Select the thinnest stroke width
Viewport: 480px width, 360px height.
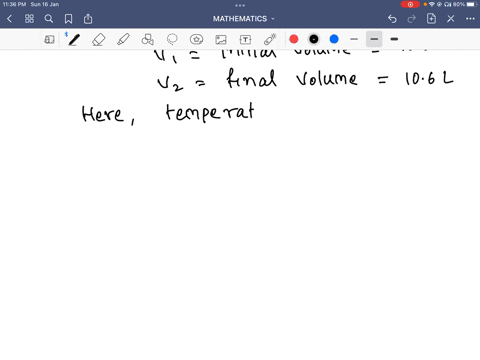354,39
